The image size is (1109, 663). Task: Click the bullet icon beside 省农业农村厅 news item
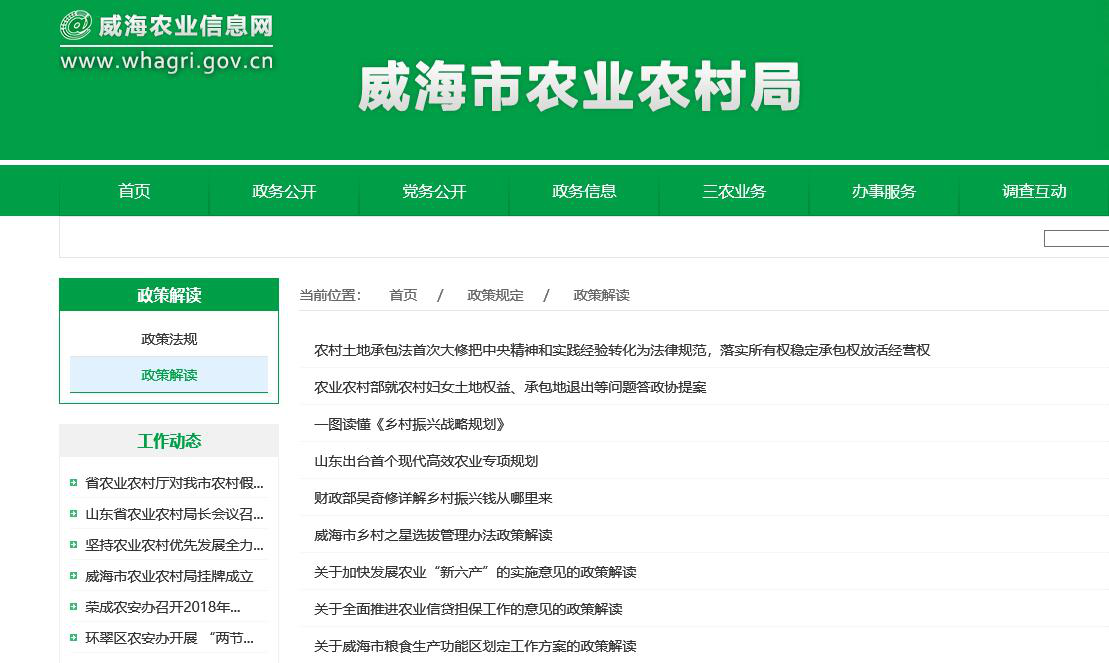coord(74,483)
